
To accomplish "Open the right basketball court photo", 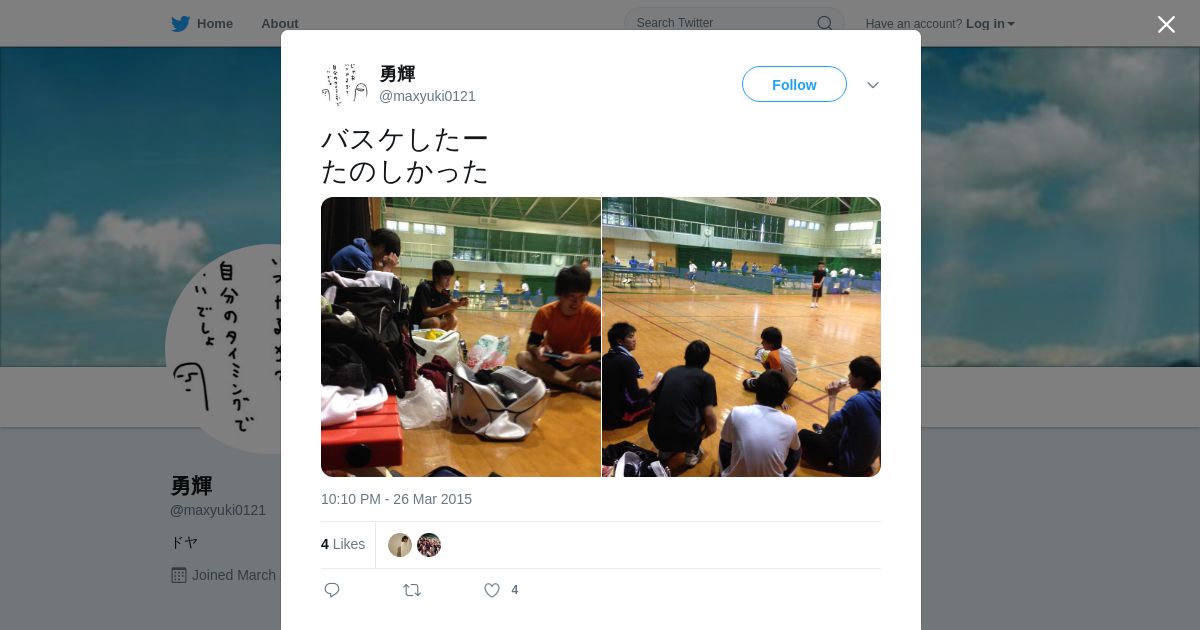I will click(x=741, y=337).
